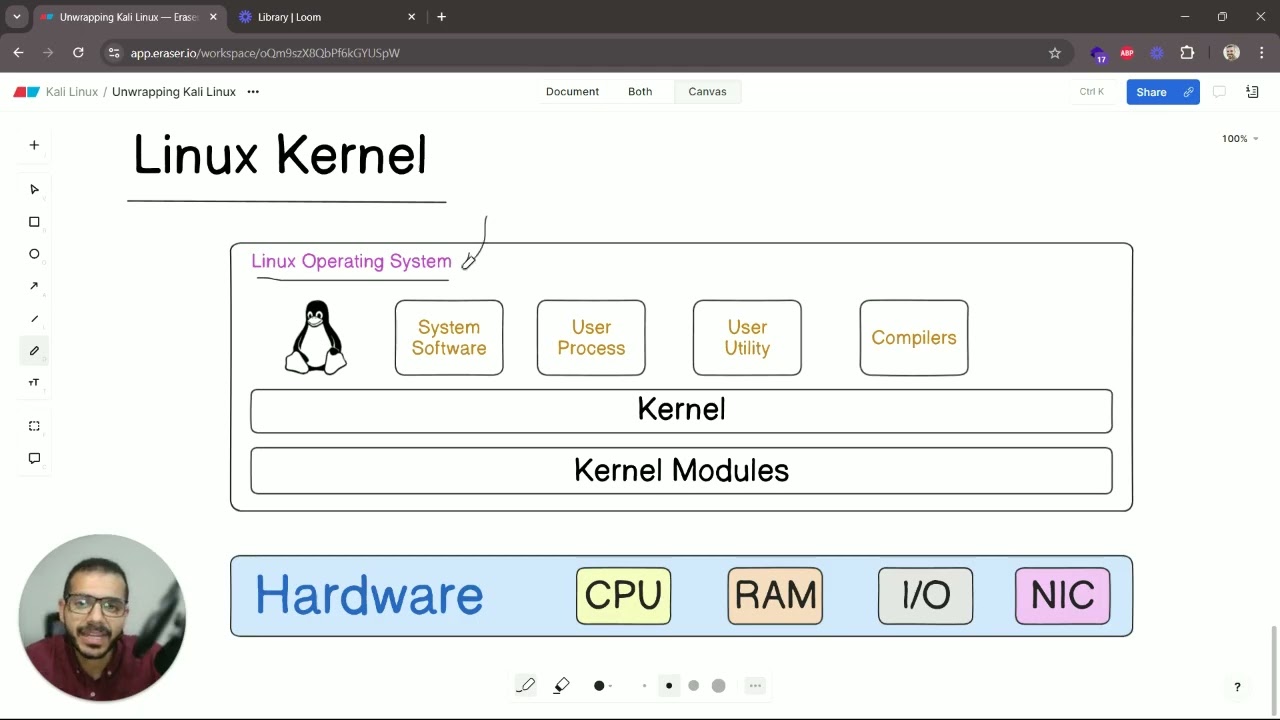Viewport: 1280px width, 720px height.
Task: Select the pointer selection tool
Action: (34, 189)
